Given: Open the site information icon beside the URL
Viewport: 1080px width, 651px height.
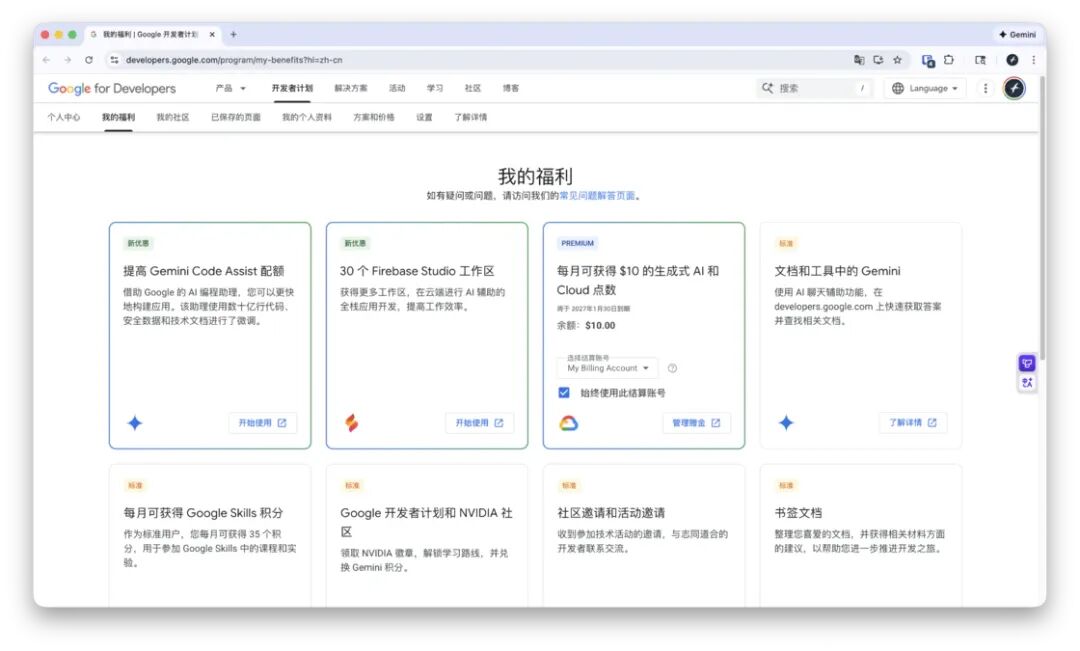Looking at the screenshot, I should pos(114,60).
